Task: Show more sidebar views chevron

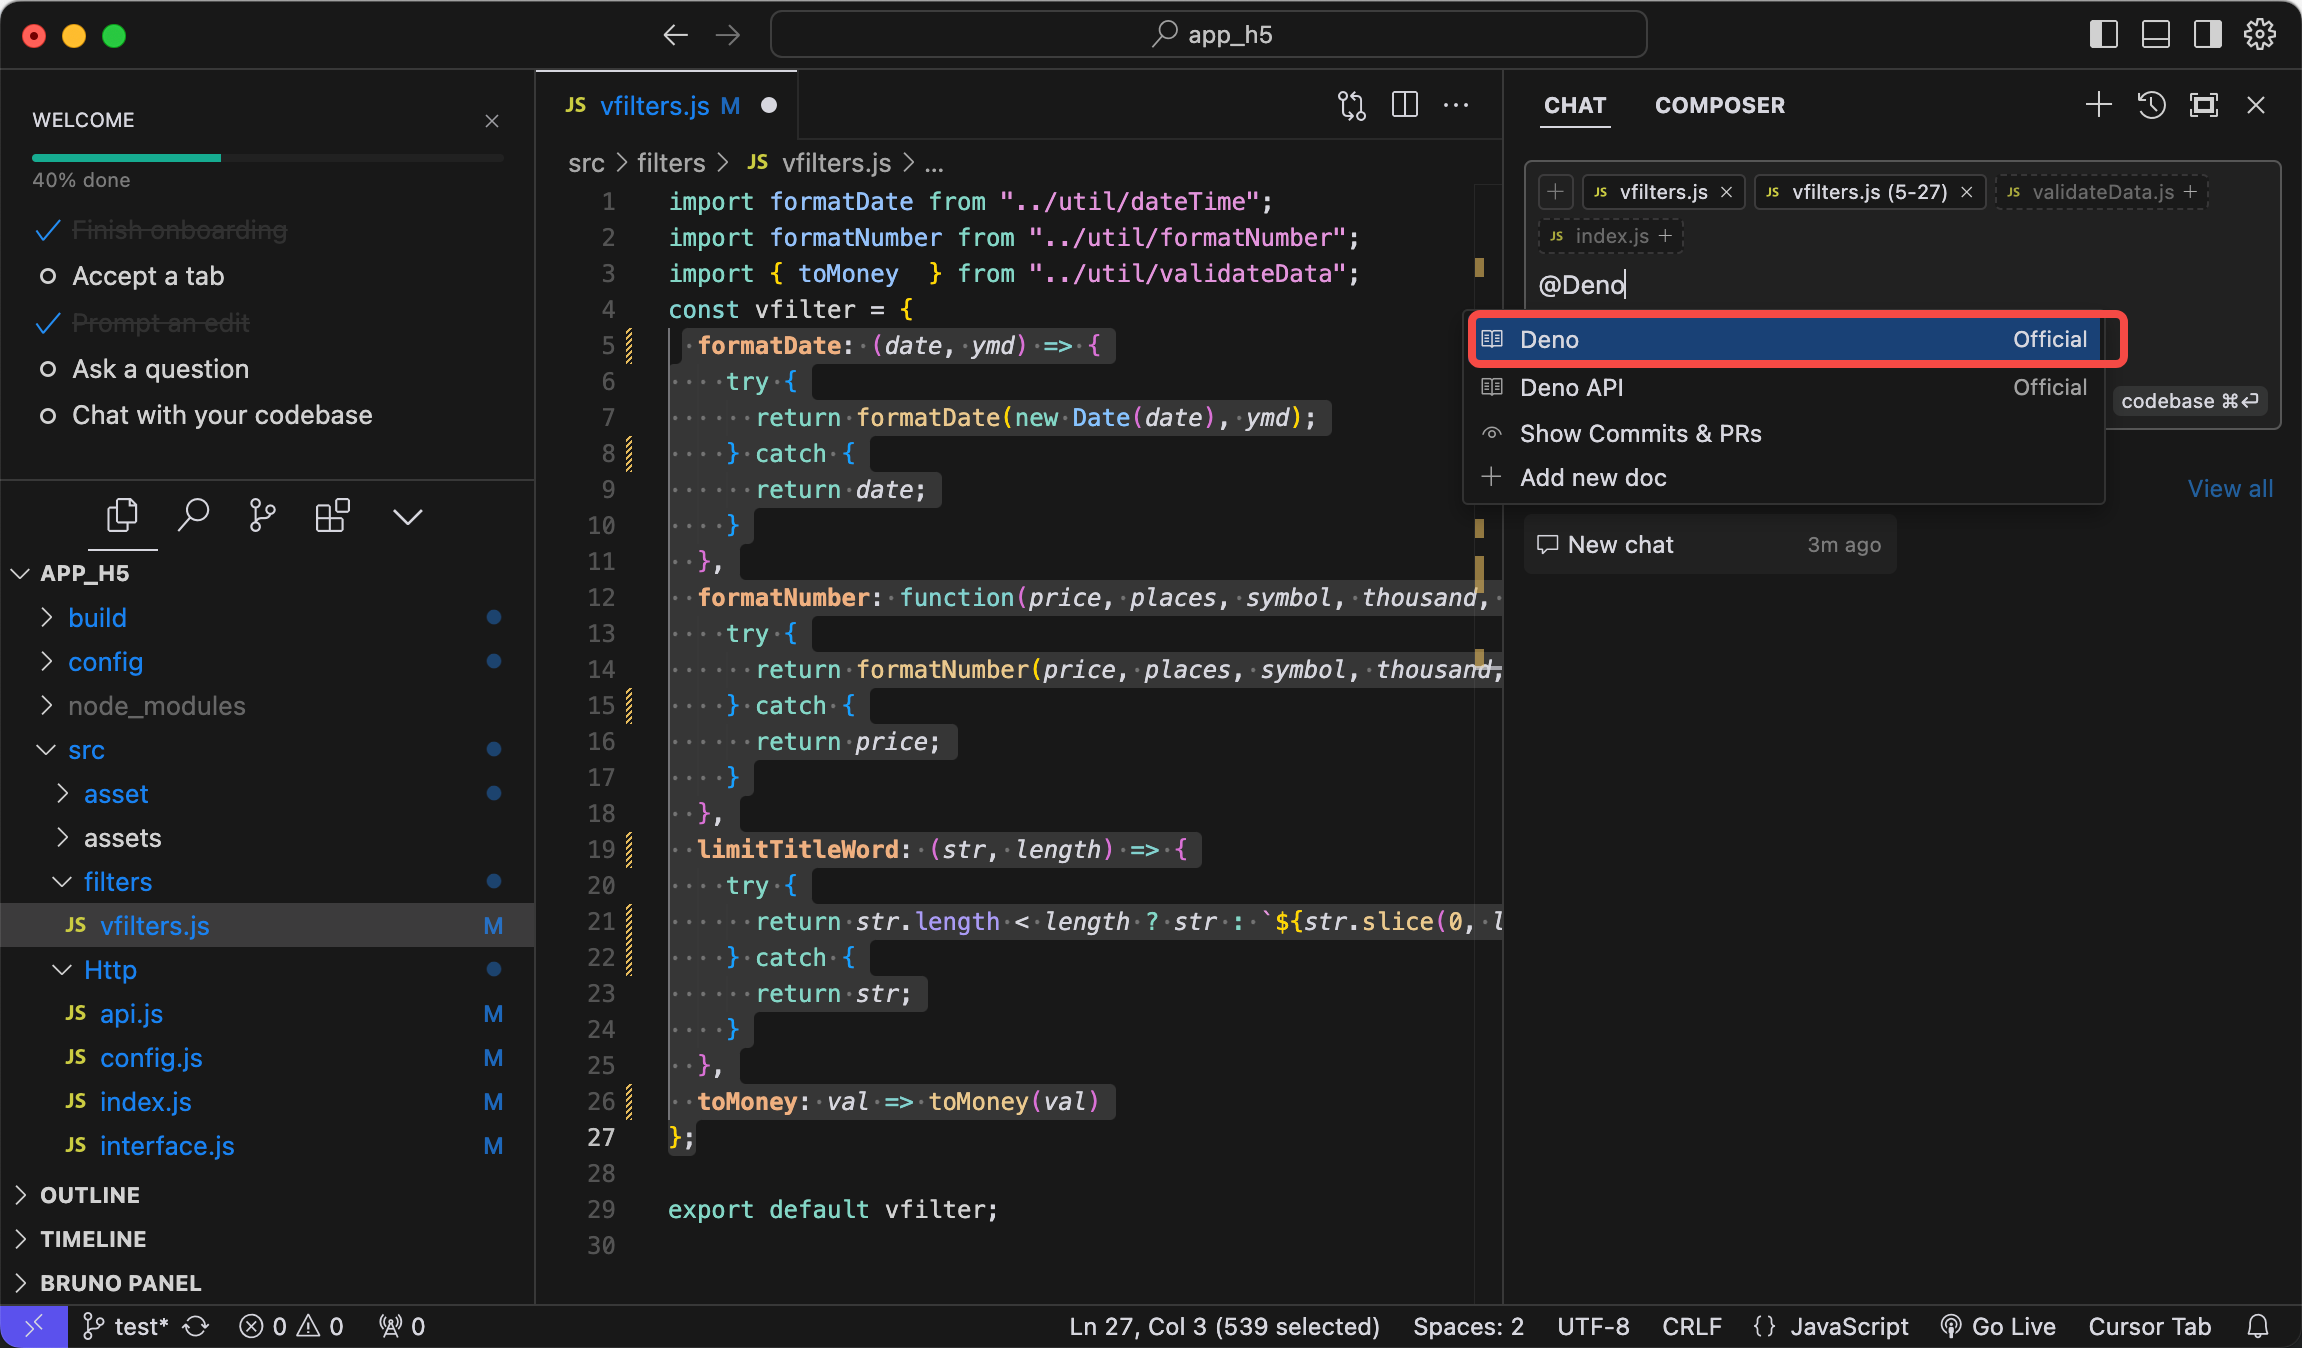Action: tap(407, 517)
